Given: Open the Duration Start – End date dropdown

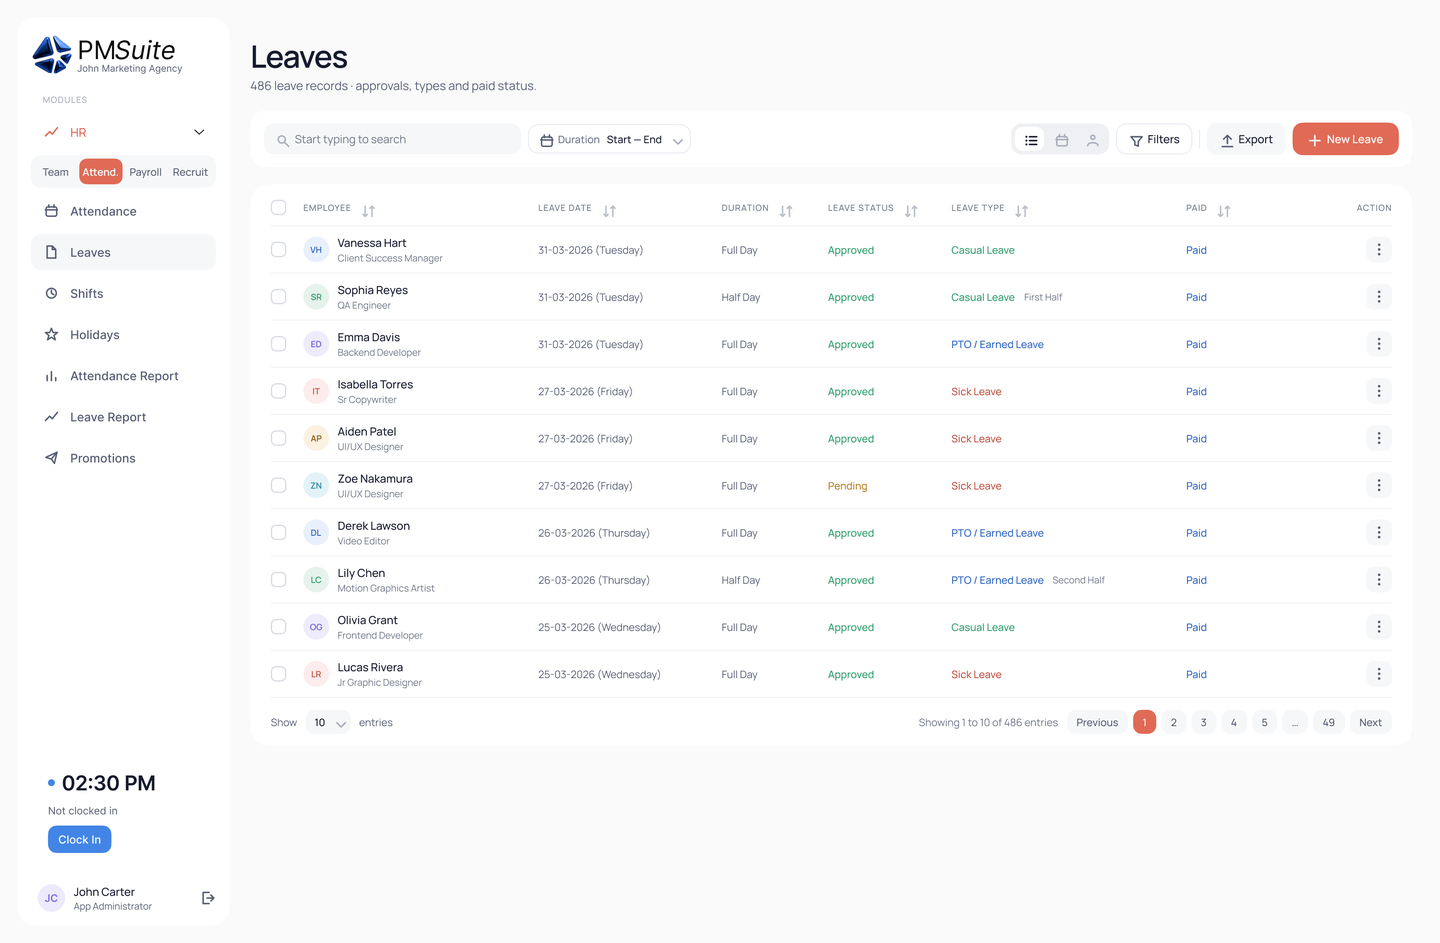Looking at the screenshot, I should coord(609,140).
